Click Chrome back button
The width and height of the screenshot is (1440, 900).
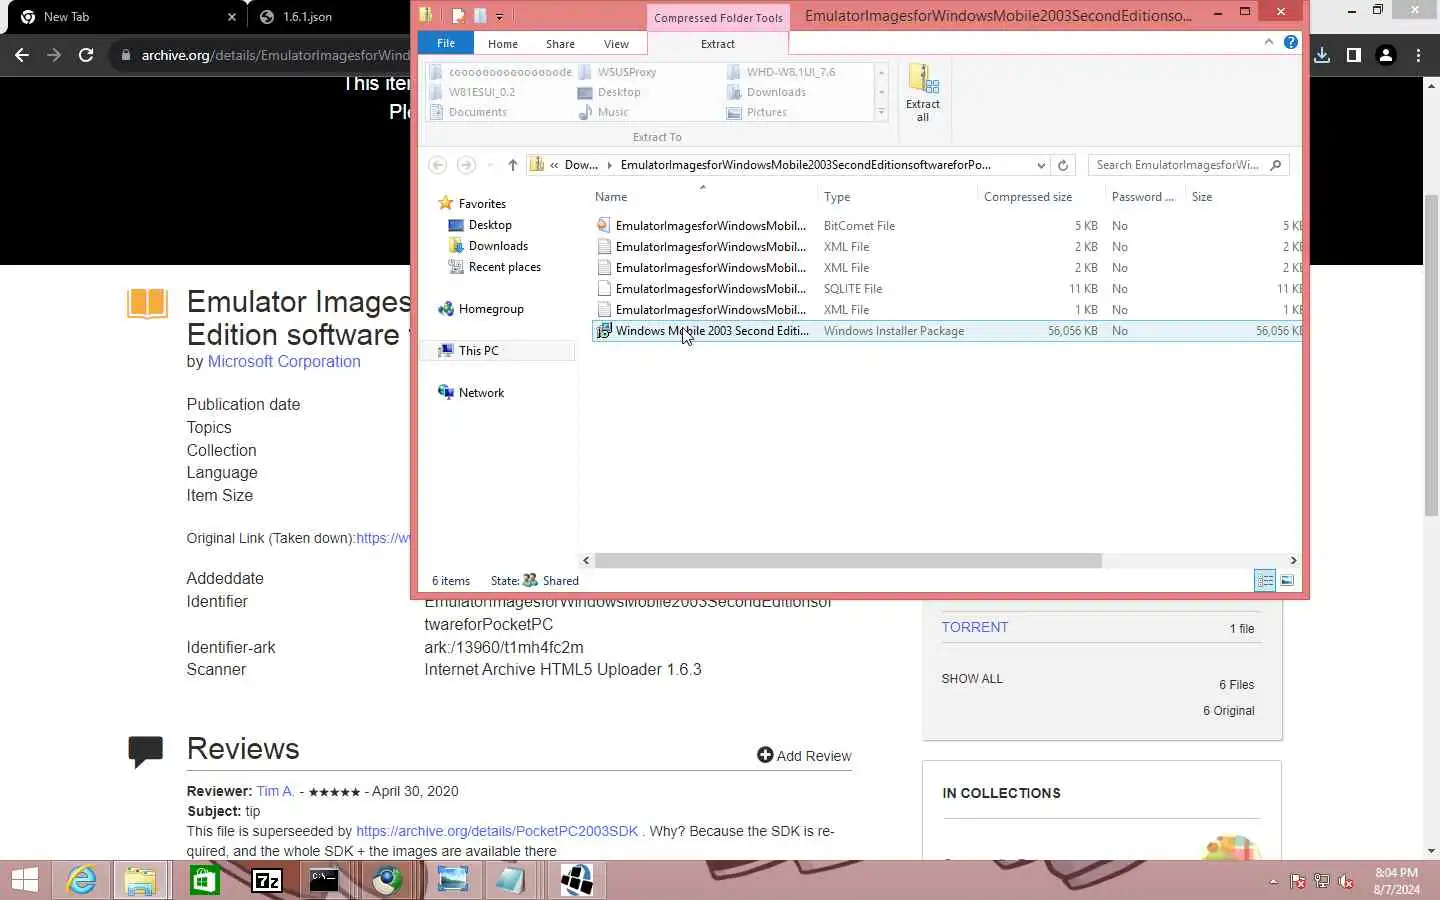pos(22,55)
